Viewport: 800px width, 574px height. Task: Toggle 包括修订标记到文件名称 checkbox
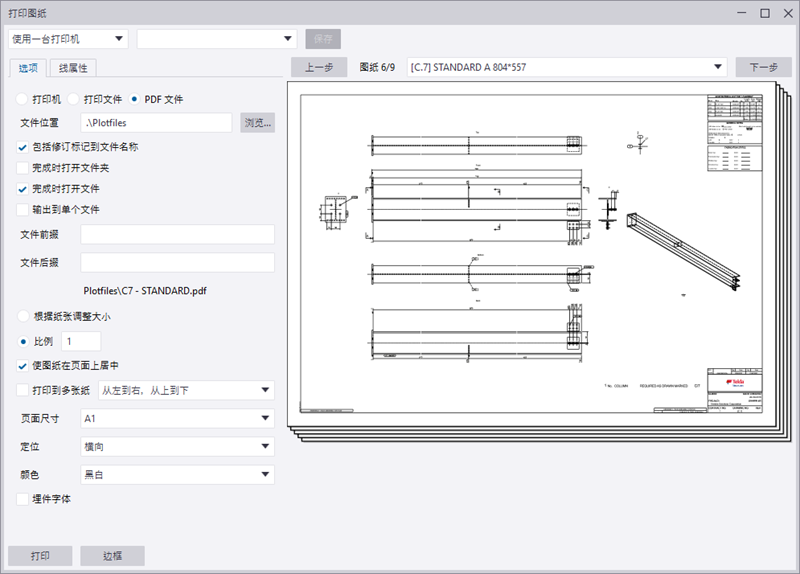pos(22,147)
